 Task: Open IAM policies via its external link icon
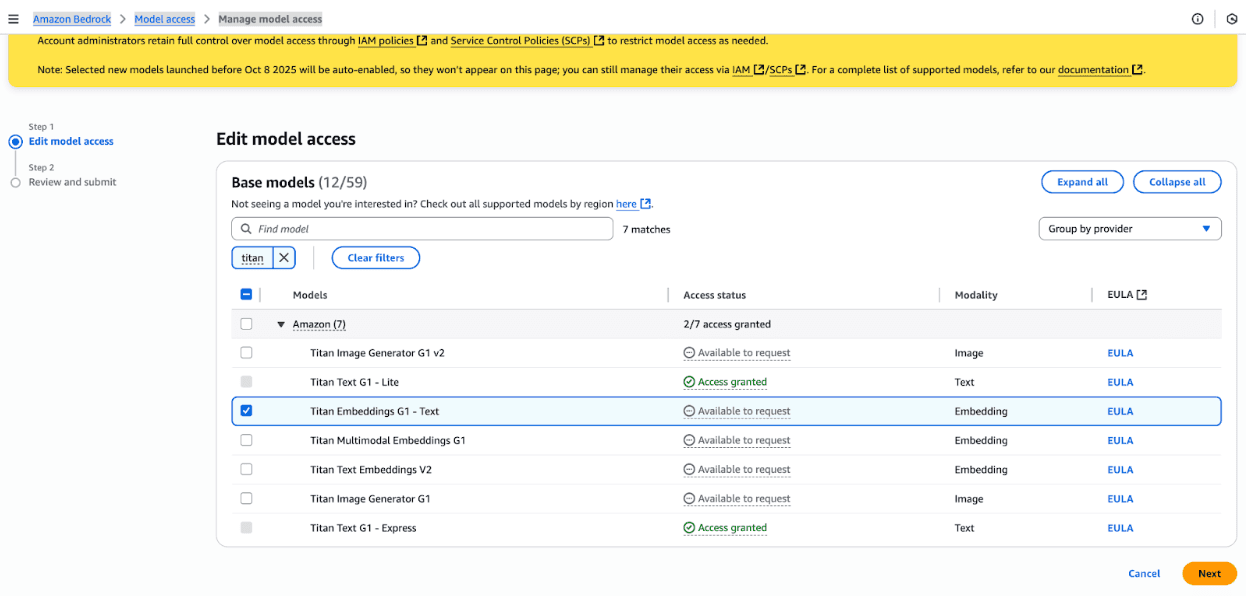click(421, 40)
